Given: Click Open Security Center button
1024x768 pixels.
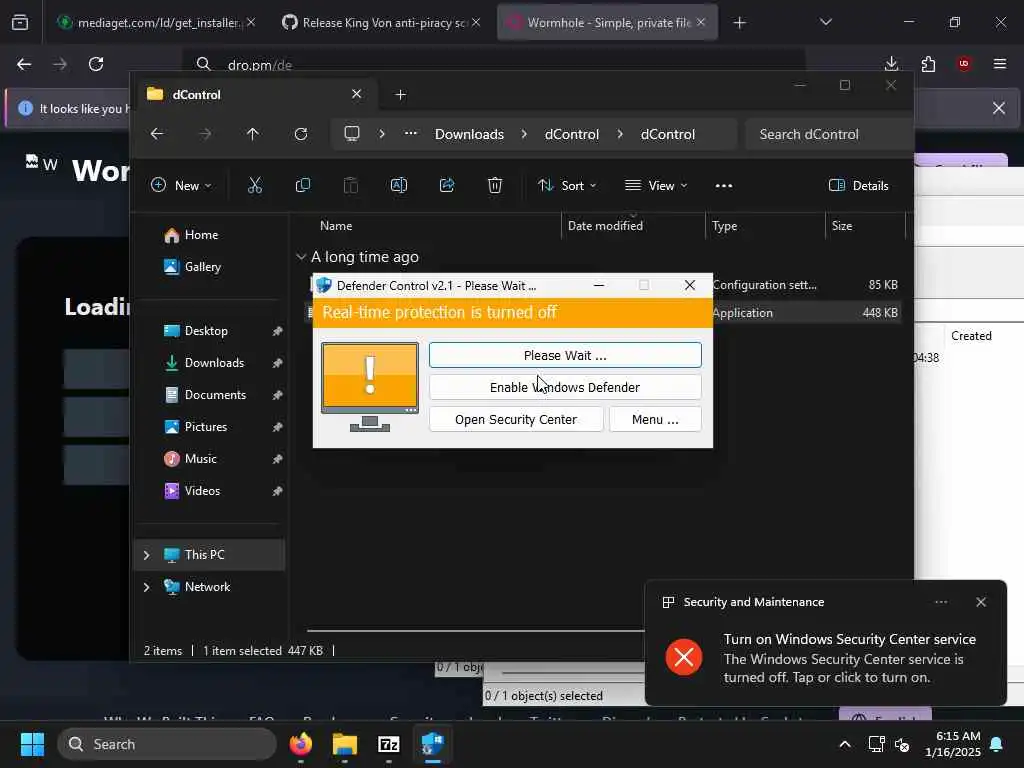Looking at the screenshot, I should (x=516, y=419).
